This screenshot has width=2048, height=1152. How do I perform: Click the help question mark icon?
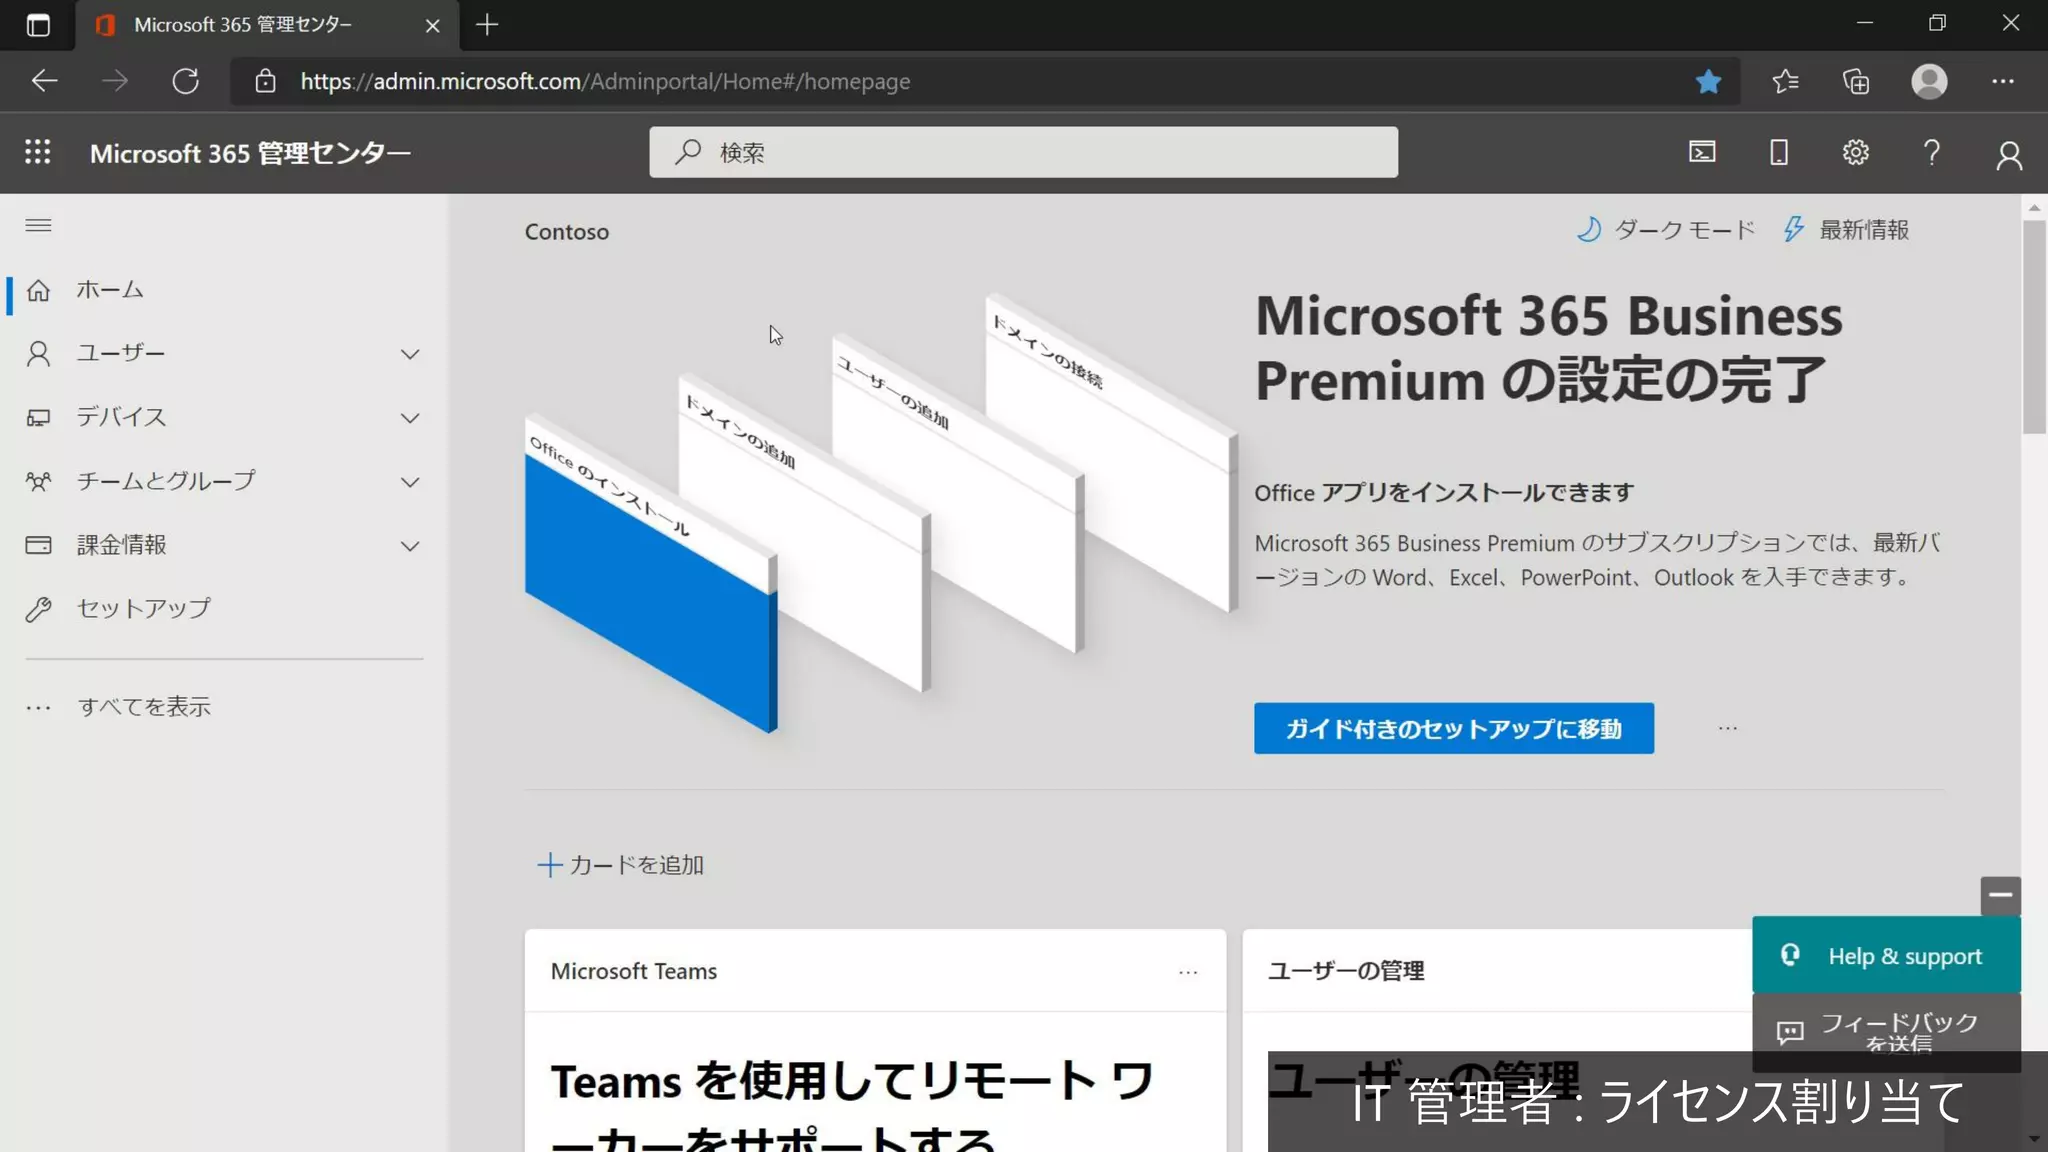[x=1931, y=152]
